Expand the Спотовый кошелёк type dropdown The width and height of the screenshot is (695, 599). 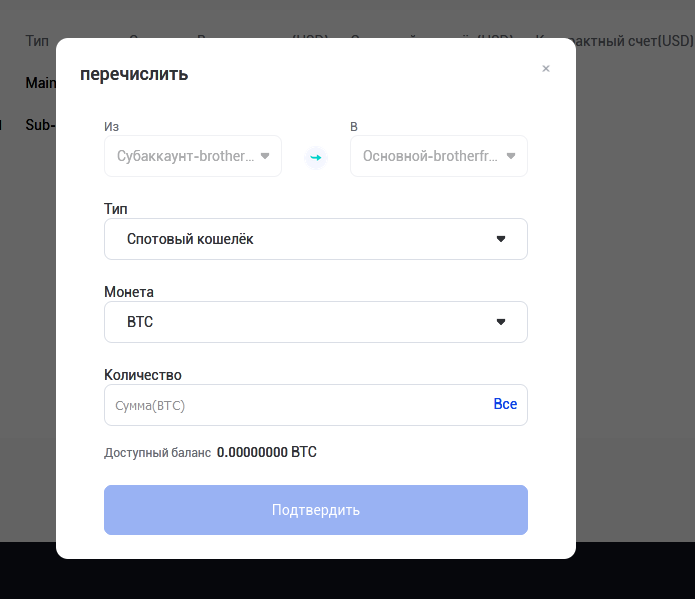315,239
